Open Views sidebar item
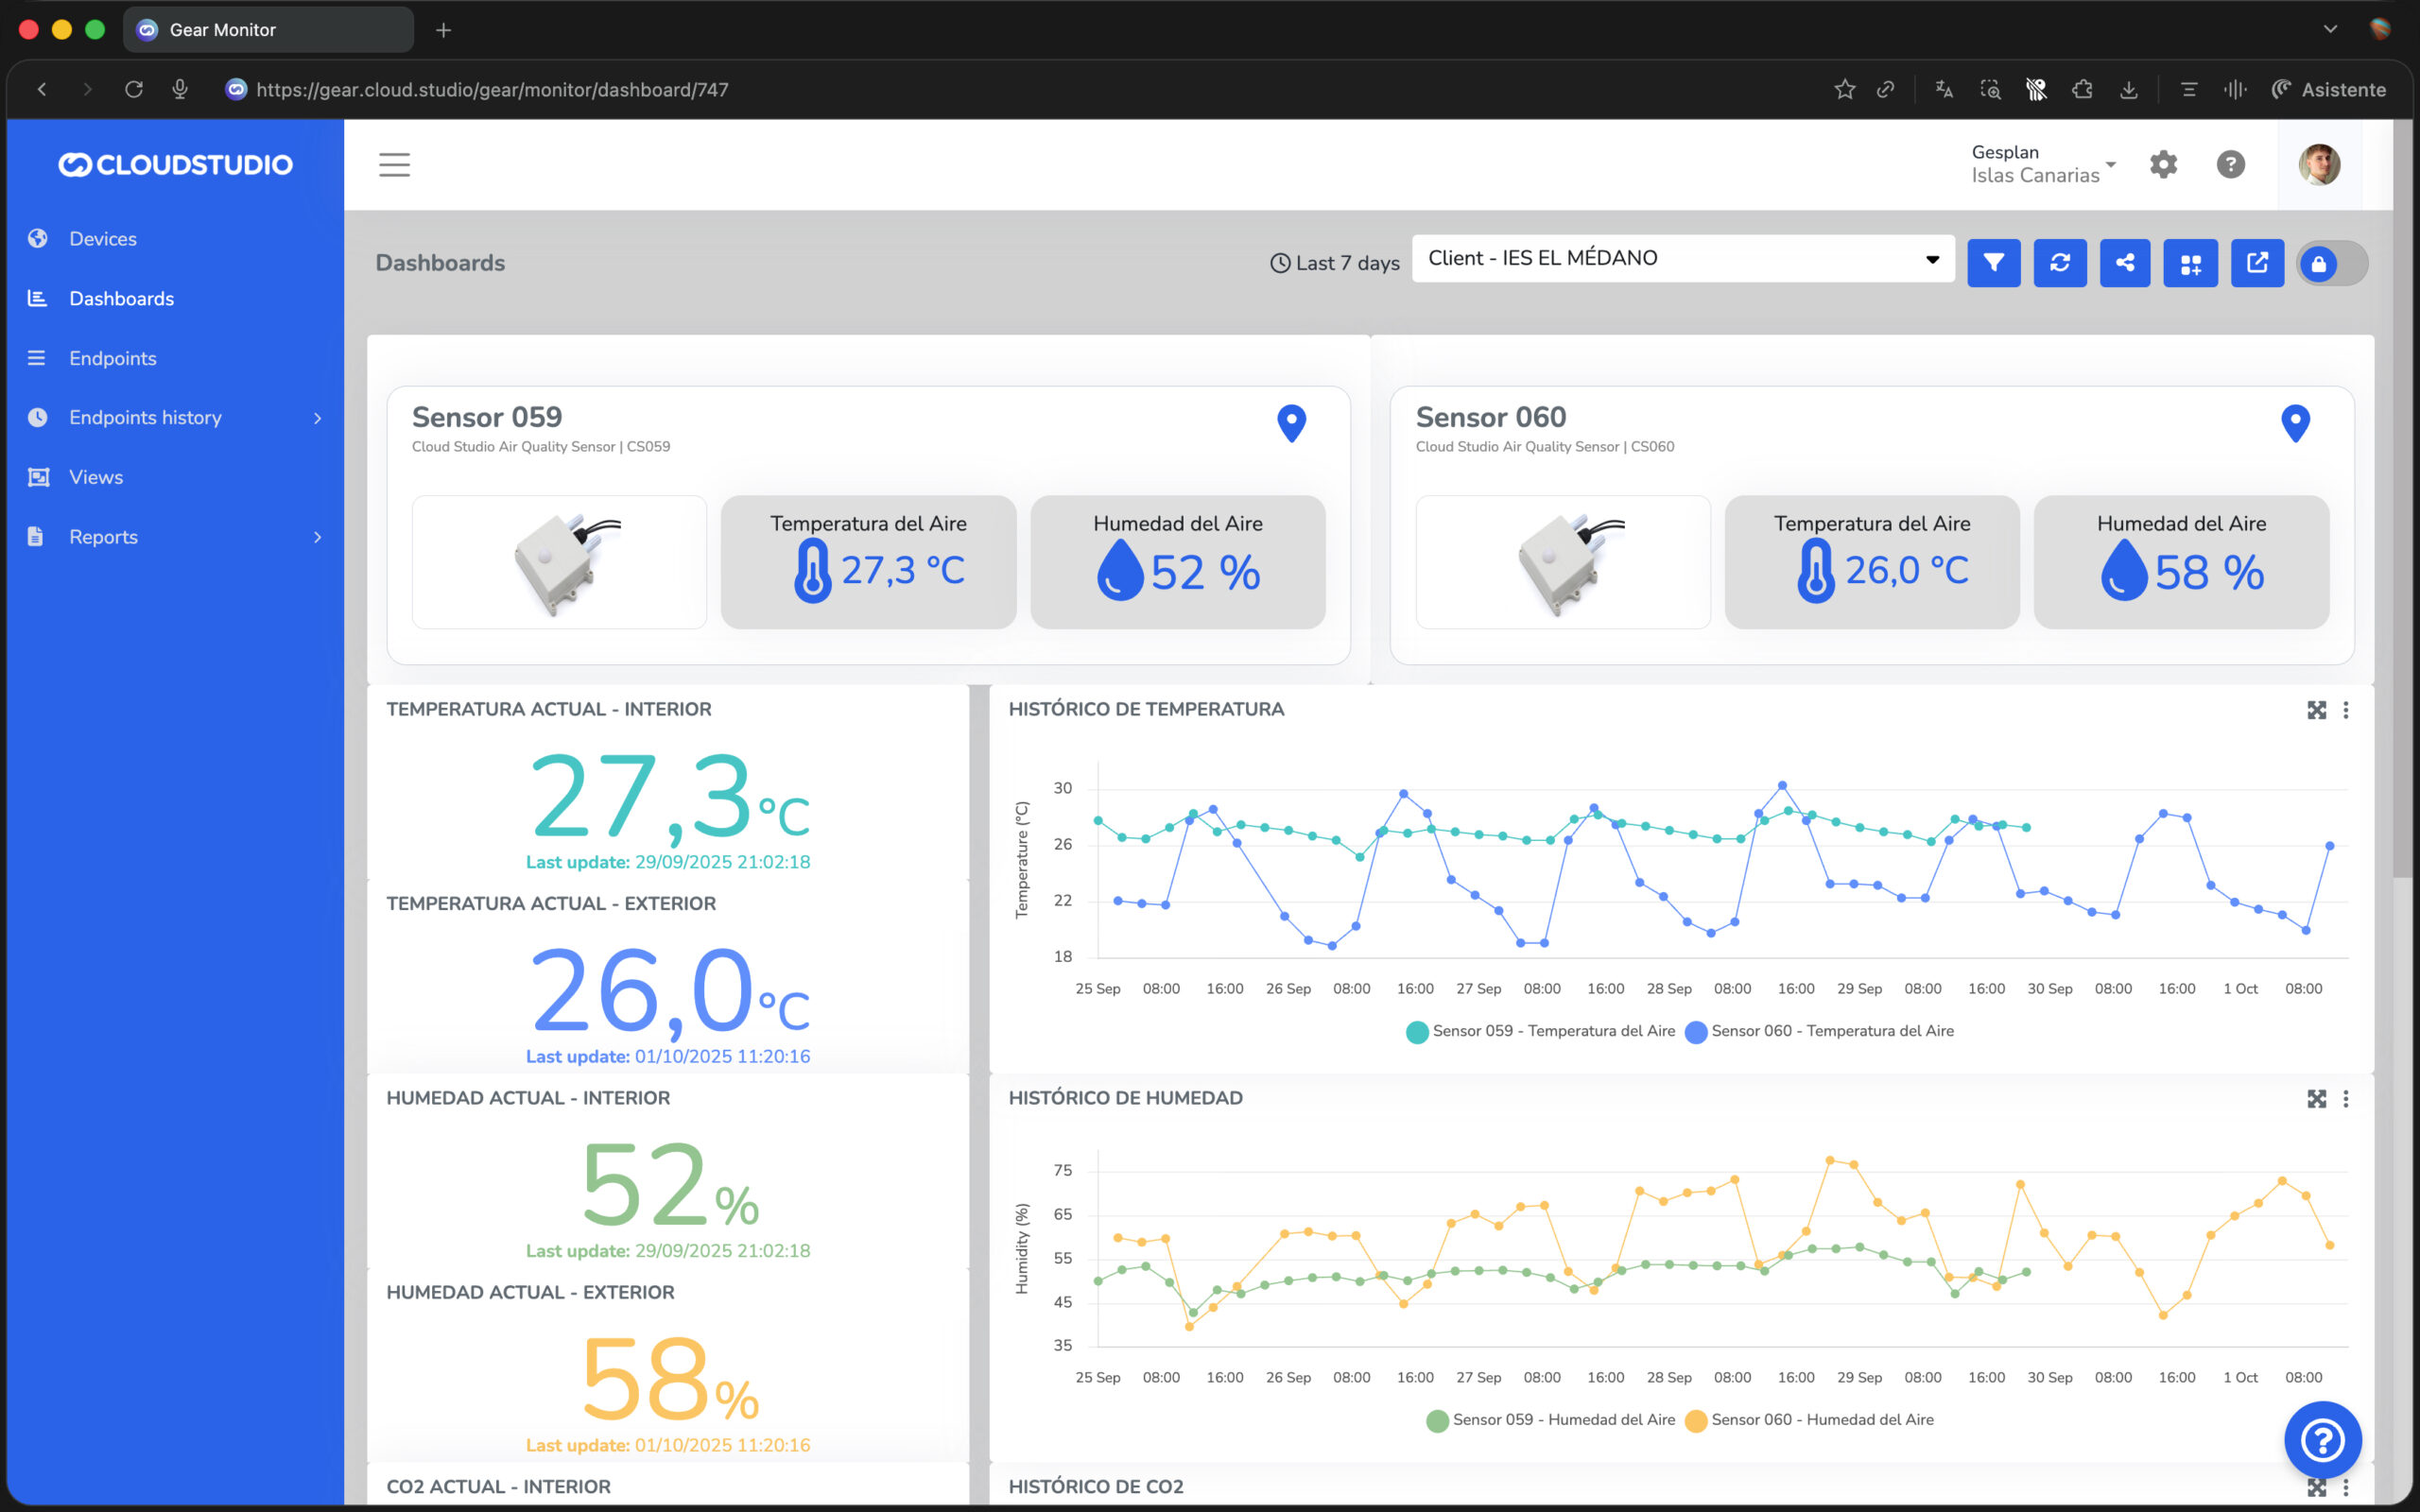Screen dimensions: 2420x1512 (96, 477)
